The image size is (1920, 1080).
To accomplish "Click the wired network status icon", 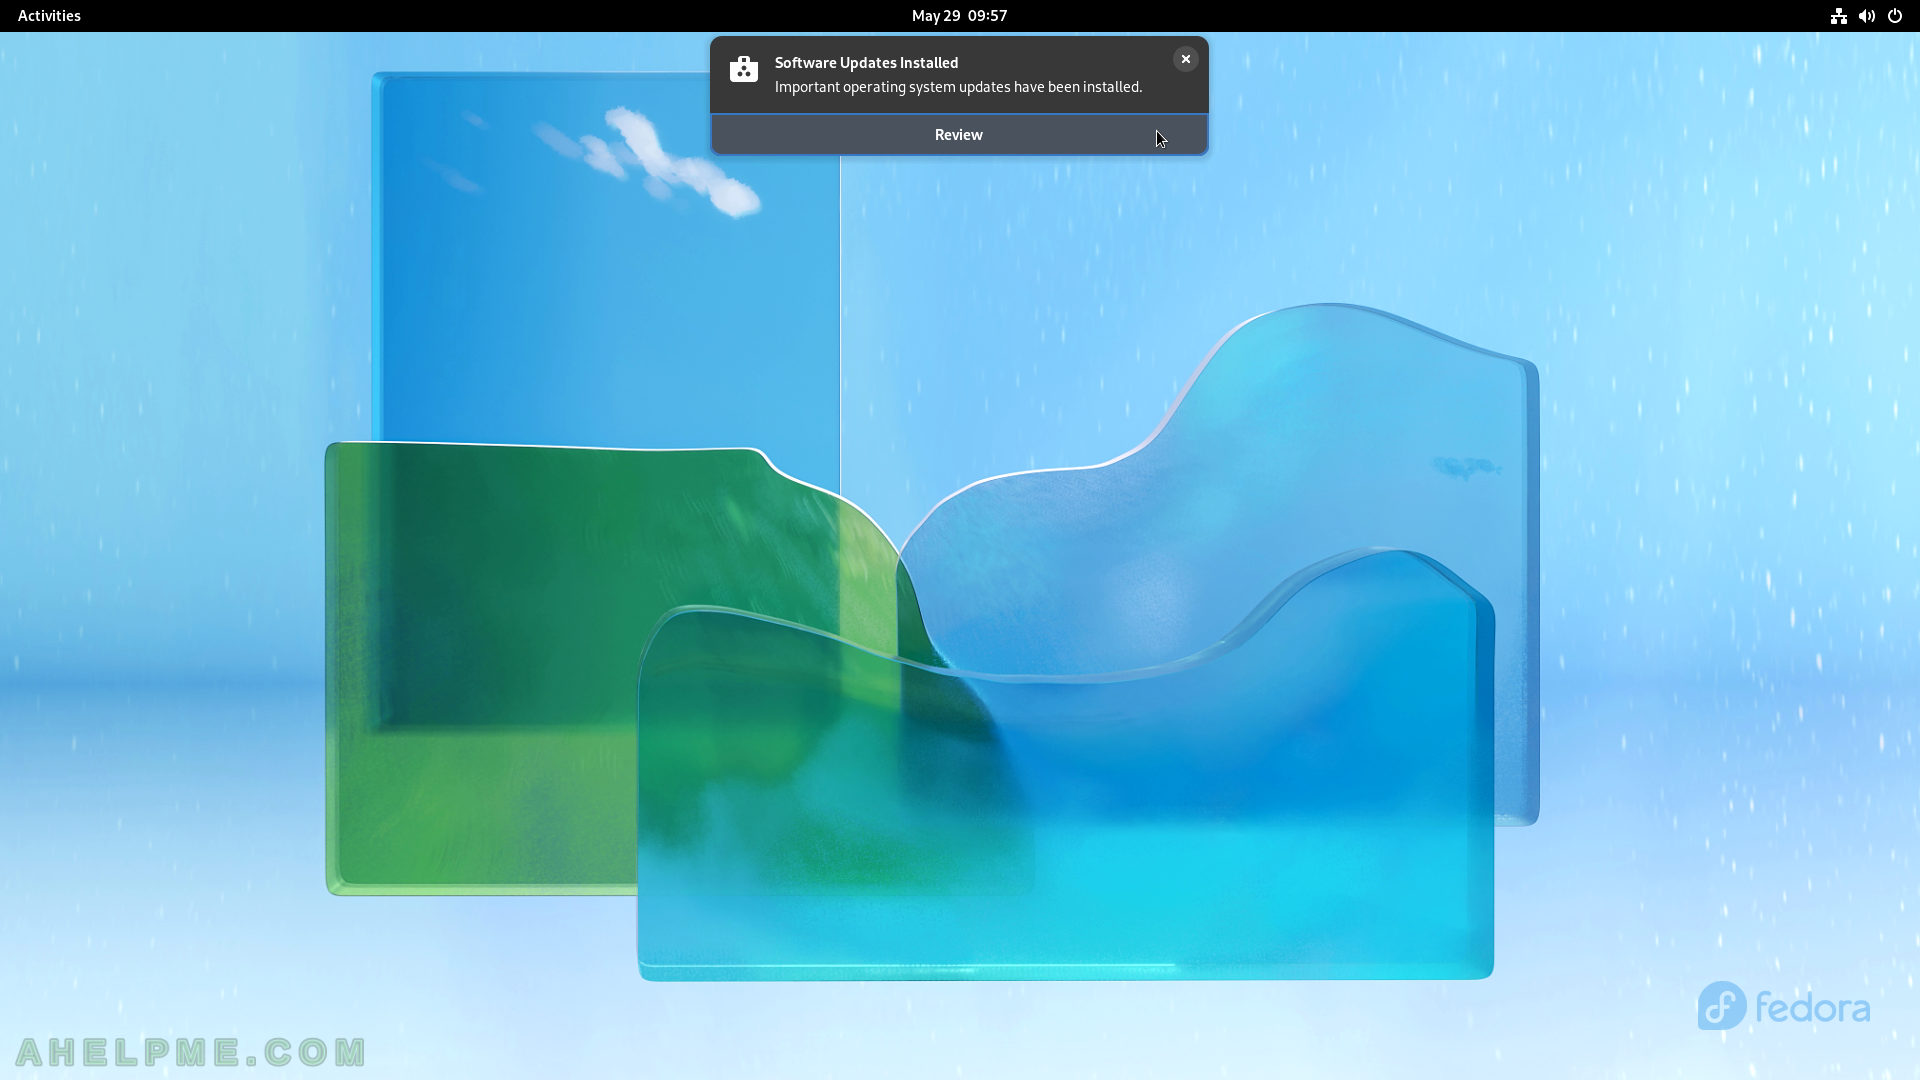I will click(x=1838, y=16).
